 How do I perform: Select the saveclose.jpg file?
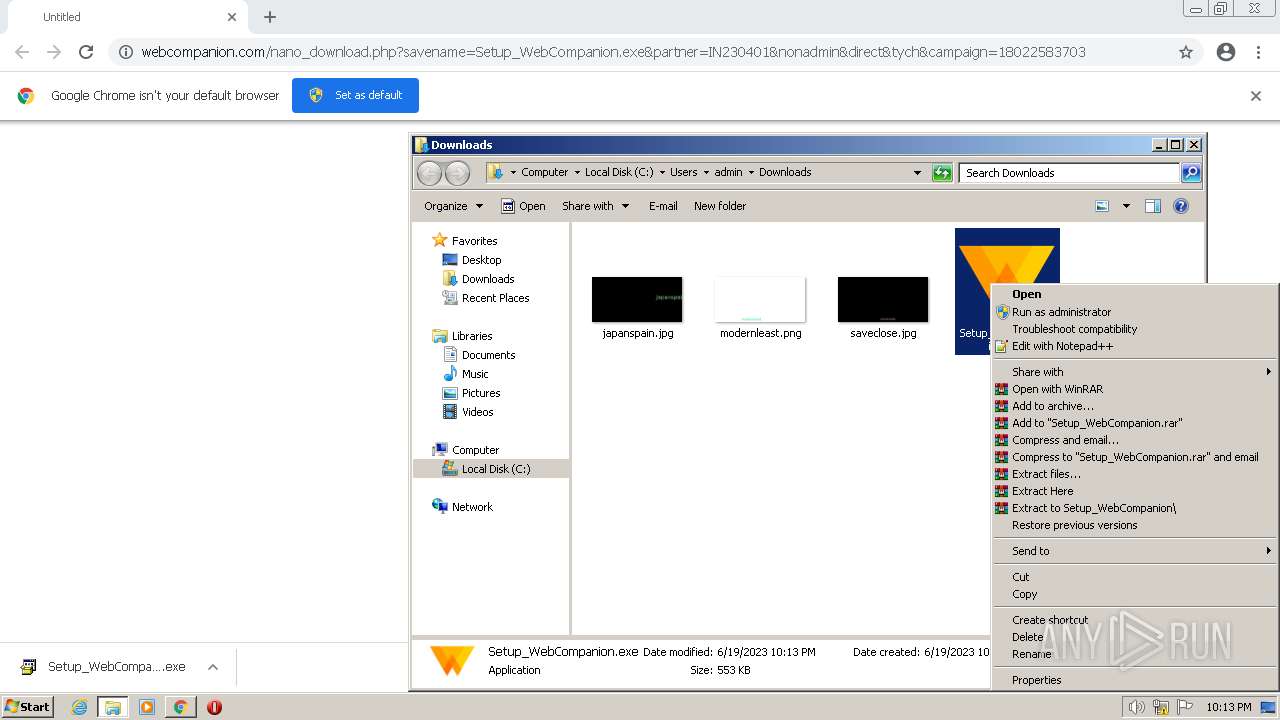point(883,309)
